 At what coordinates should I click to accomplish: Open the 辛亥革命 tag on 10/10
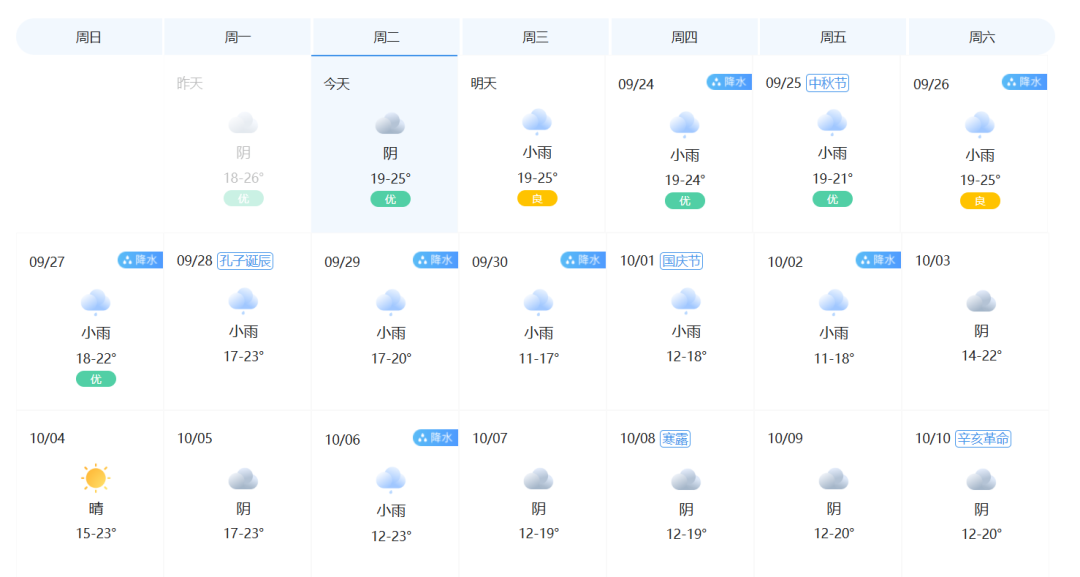point(983,439)
